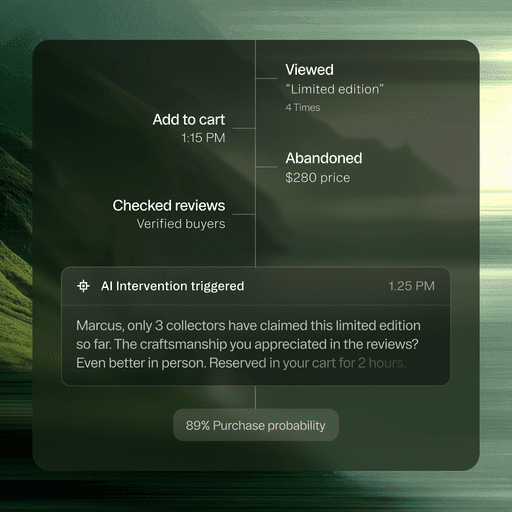Select the Abandoned event label
The width and height of the screenshot is (512, 512).
tap(324, 158)
